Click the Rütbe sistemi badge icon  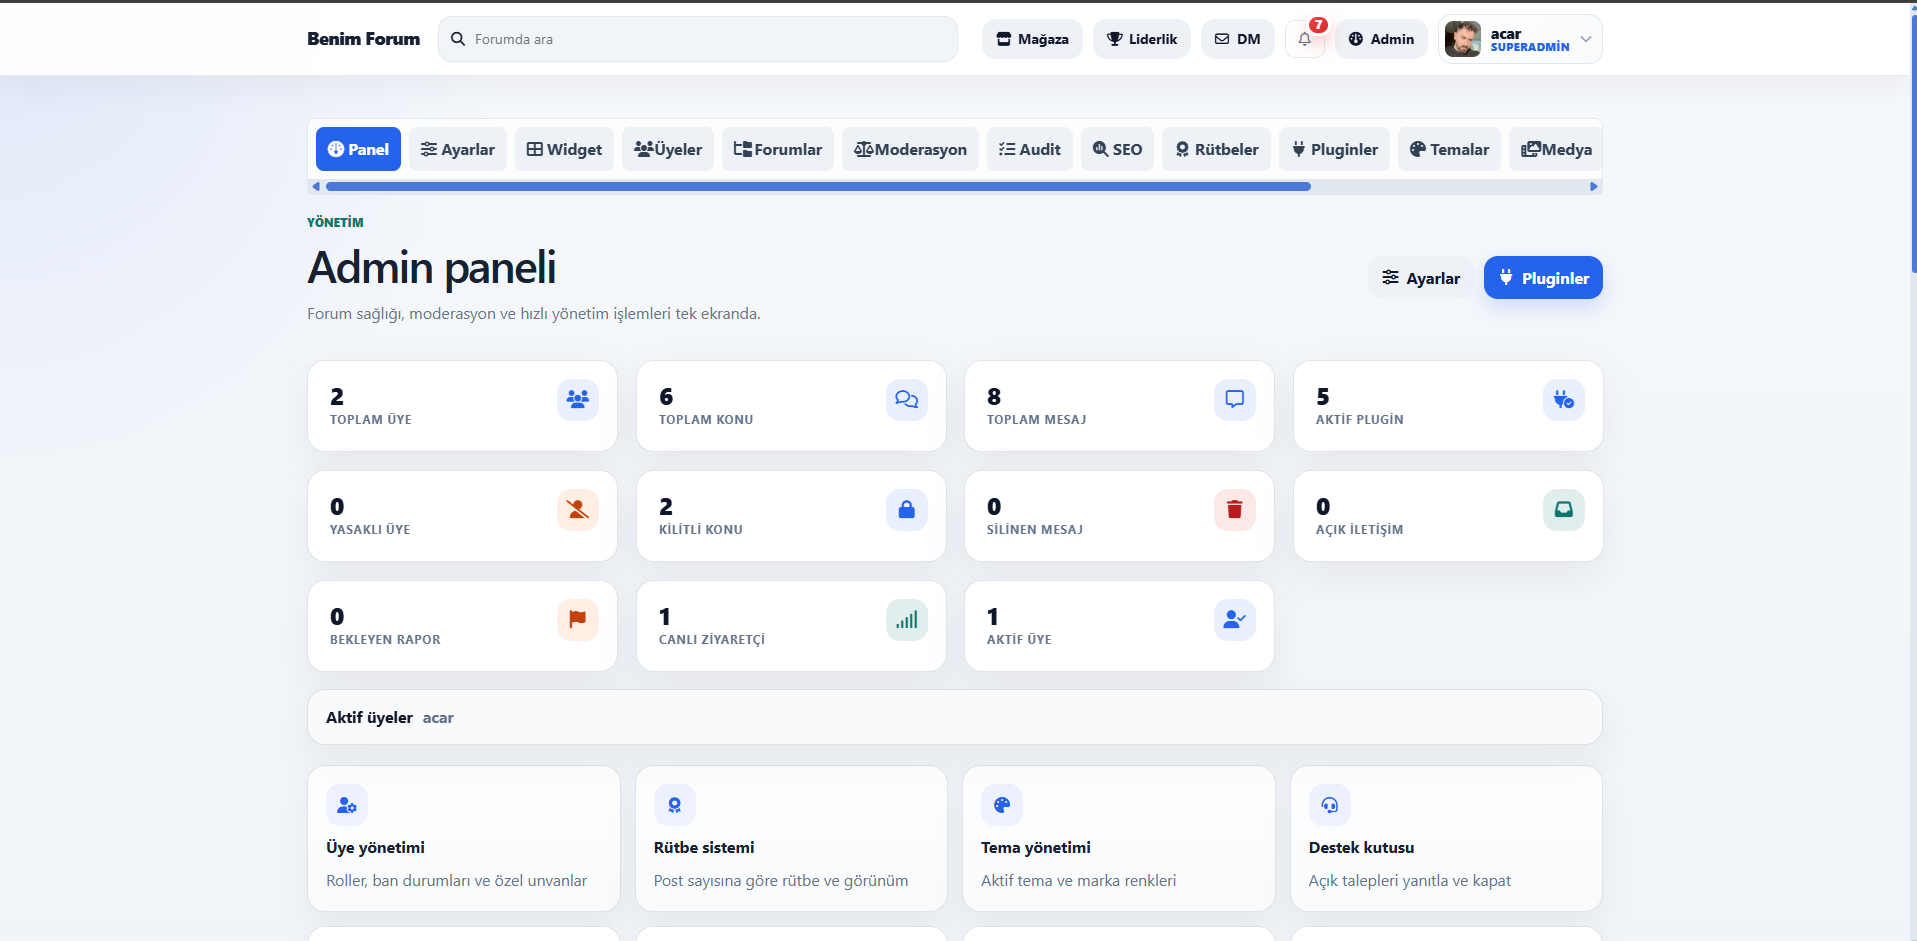click(x=675, y=805)
